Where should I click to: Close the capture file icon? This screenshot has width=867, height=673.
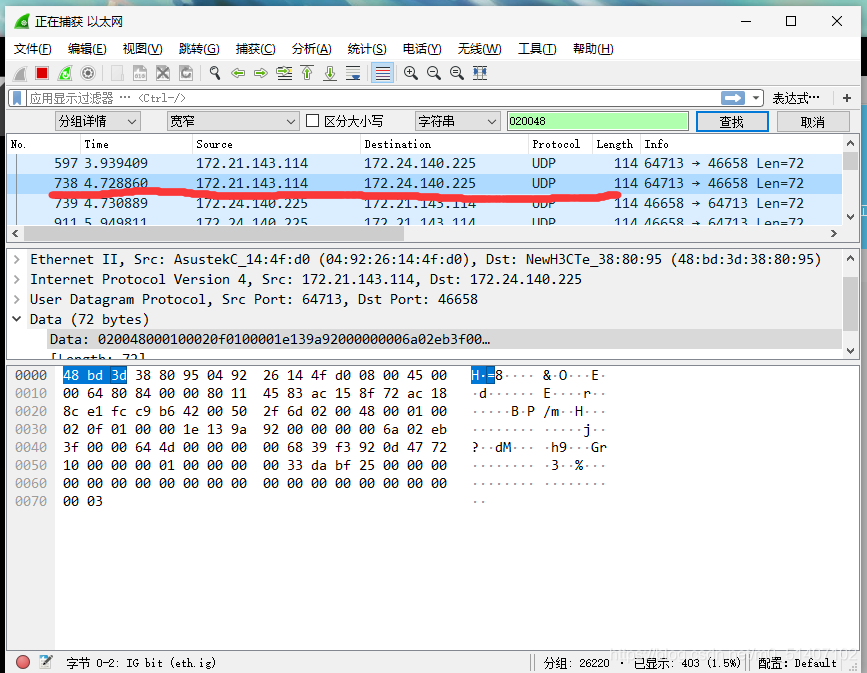point(163,73)
